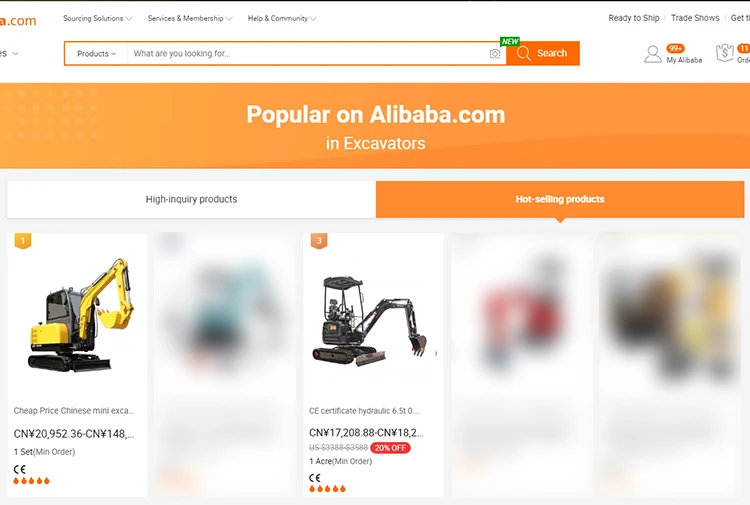Expand the Products search category dropdown
The width and height of the screenshot is (750, 505).
[x=97, y=54]
